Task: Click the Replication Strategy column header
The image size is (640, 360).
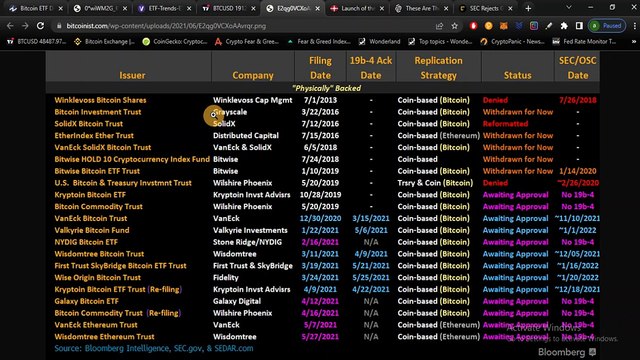Action: pos(438,68)
